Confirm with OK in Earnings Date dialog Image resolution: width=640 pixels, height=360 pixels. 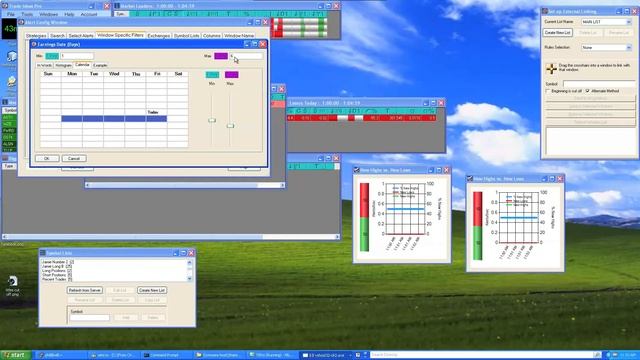coord(47,158)
